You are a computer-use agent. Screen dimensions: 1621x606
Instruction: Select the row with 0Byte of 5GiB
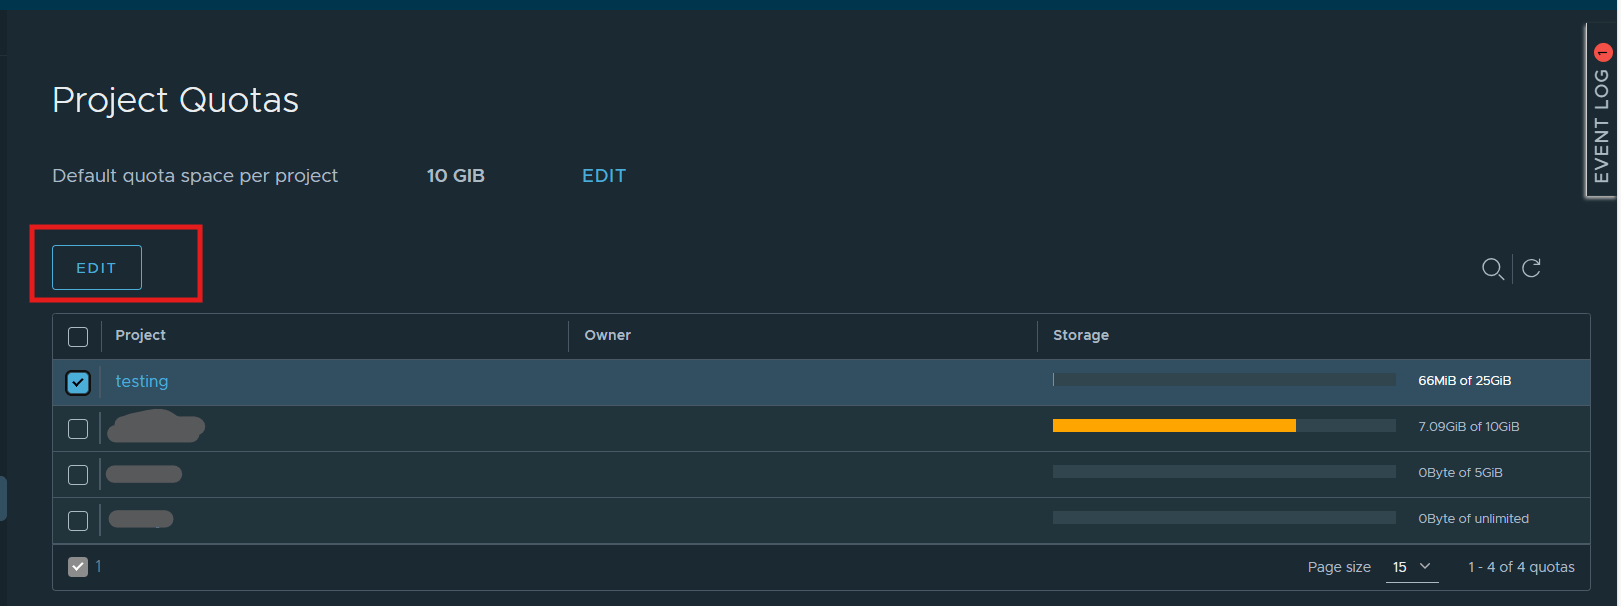[78, 475]
